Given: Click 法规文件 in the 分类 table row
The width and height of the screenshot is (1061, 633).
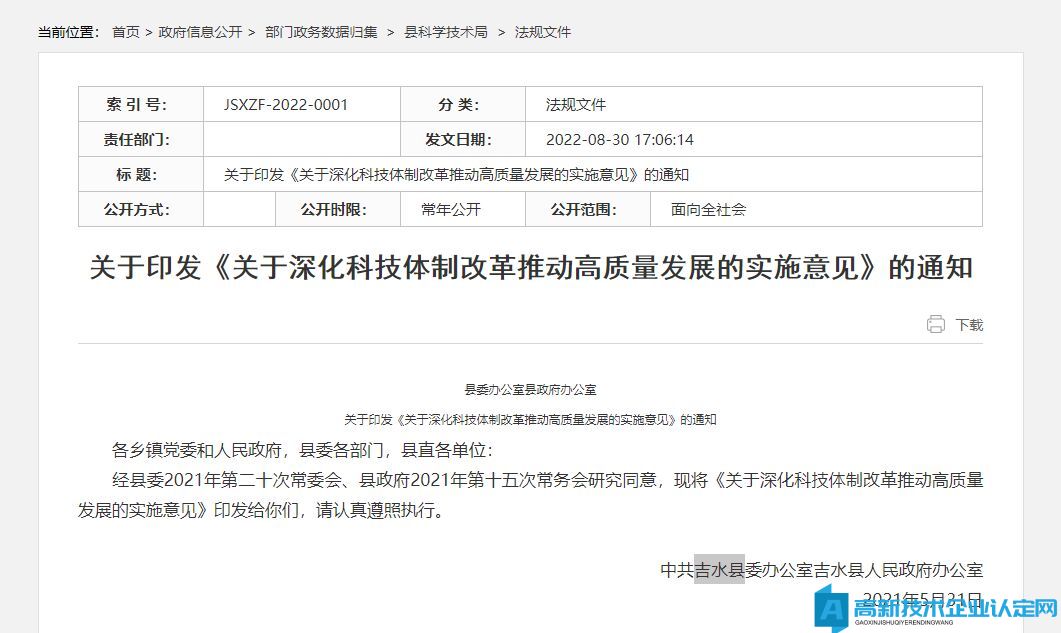Looking at the screenshot, I should point(575,105).
